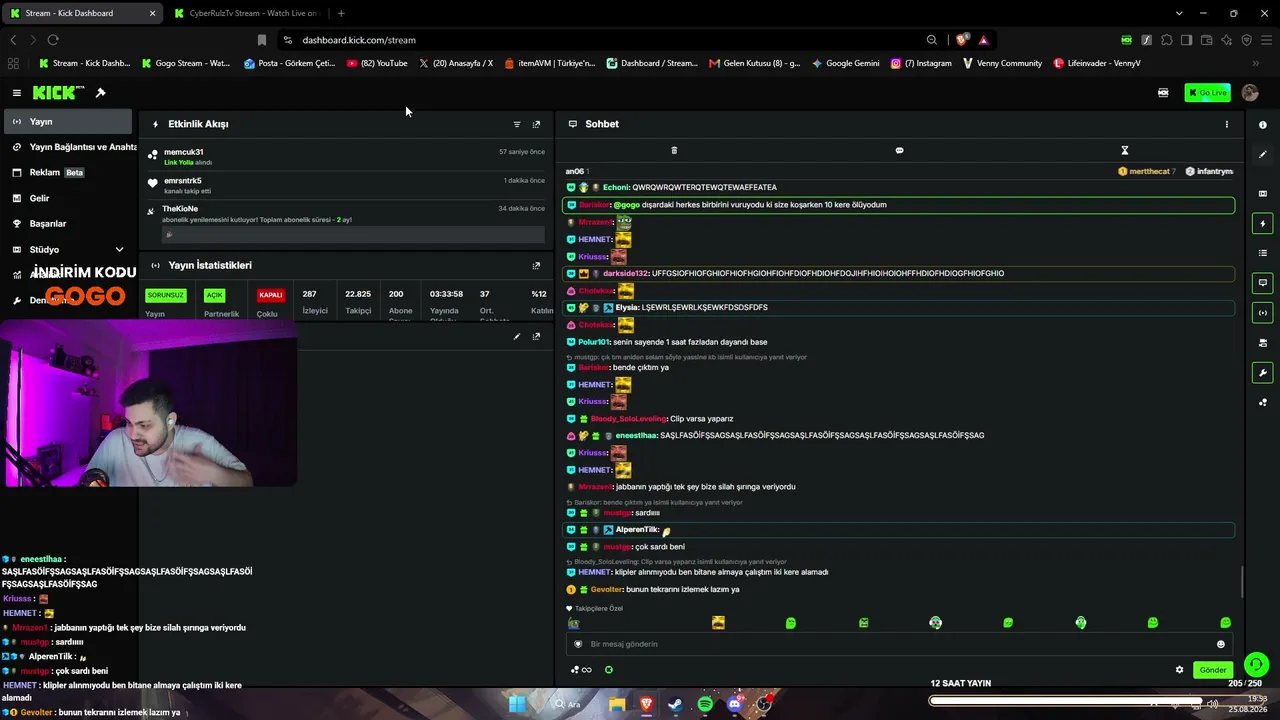Toggle the stream stats icon in right sidebar

click(x=1263, y=313)
